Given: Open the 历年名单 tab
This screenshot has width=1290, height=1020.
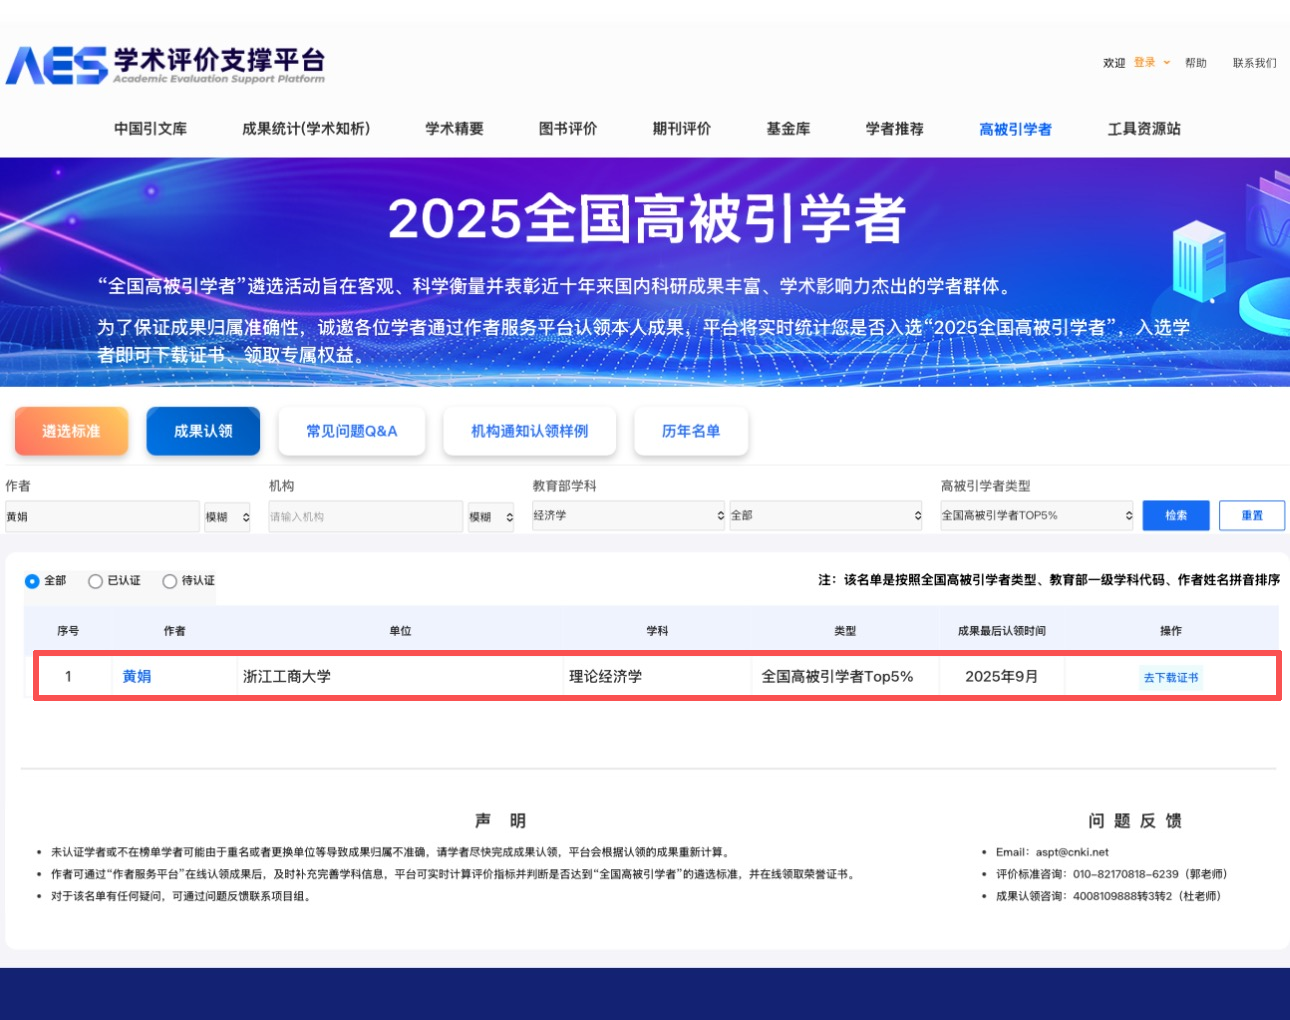Looking at the screenshot, I should [690, 431].
